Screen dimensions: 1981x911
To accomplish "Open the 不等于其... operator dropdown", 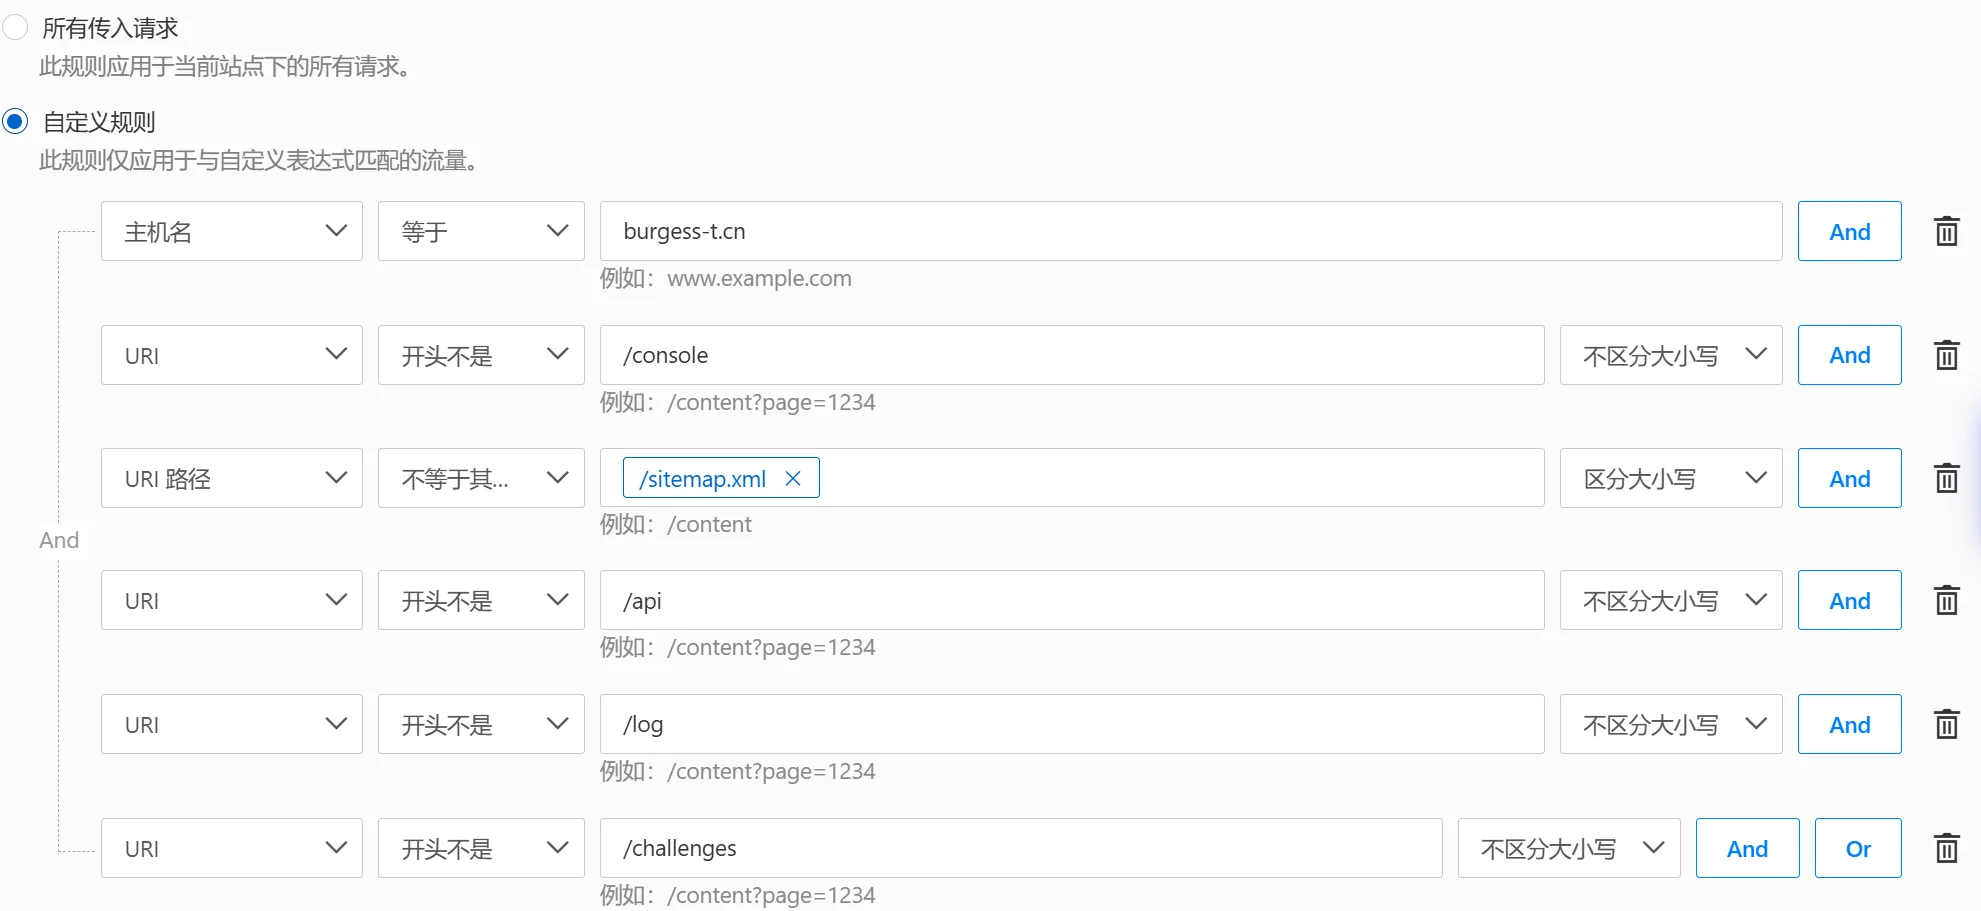I will click(x=481, y=478).
